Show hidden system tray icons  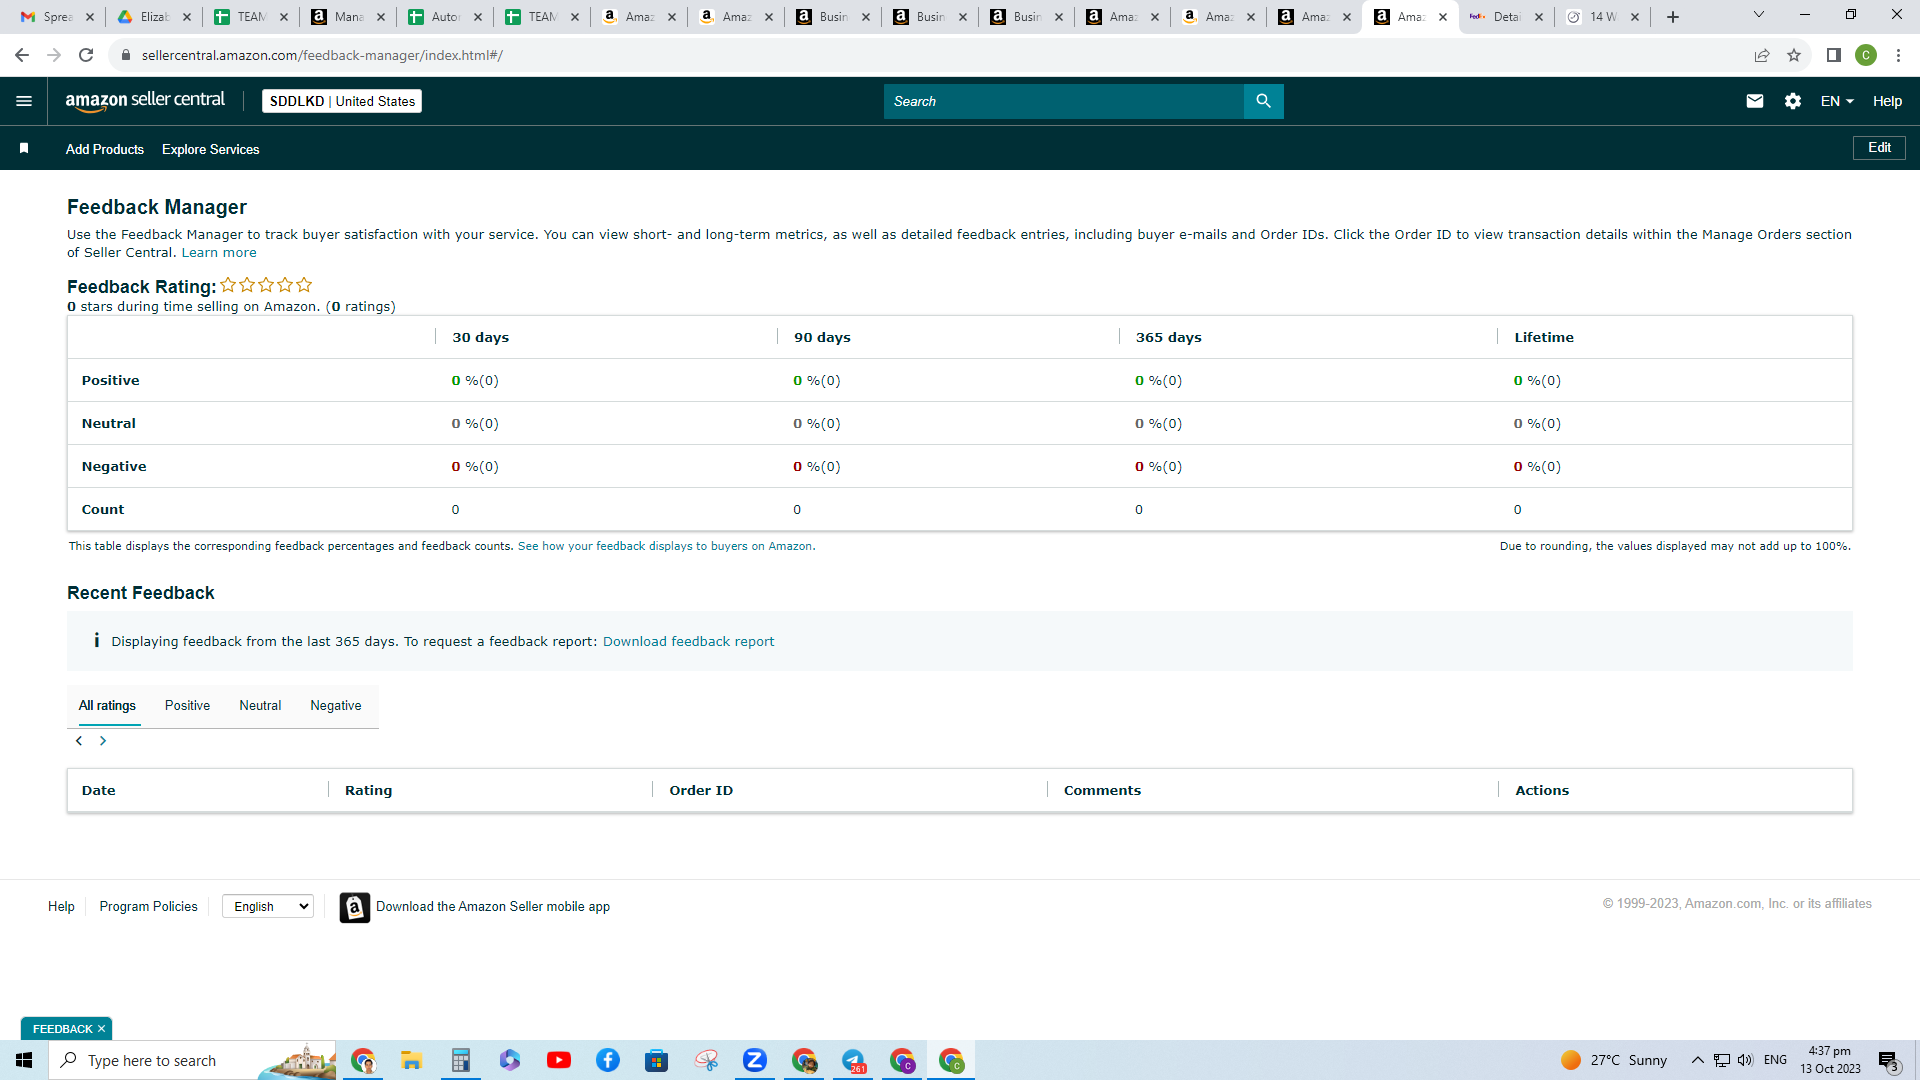pos(1698,1060)
